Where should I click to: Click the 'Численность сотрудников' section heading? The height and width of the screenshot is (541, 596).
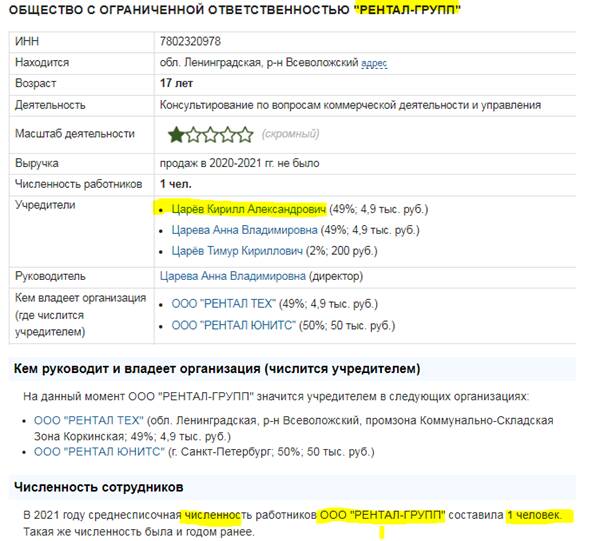tap(99, 487)
